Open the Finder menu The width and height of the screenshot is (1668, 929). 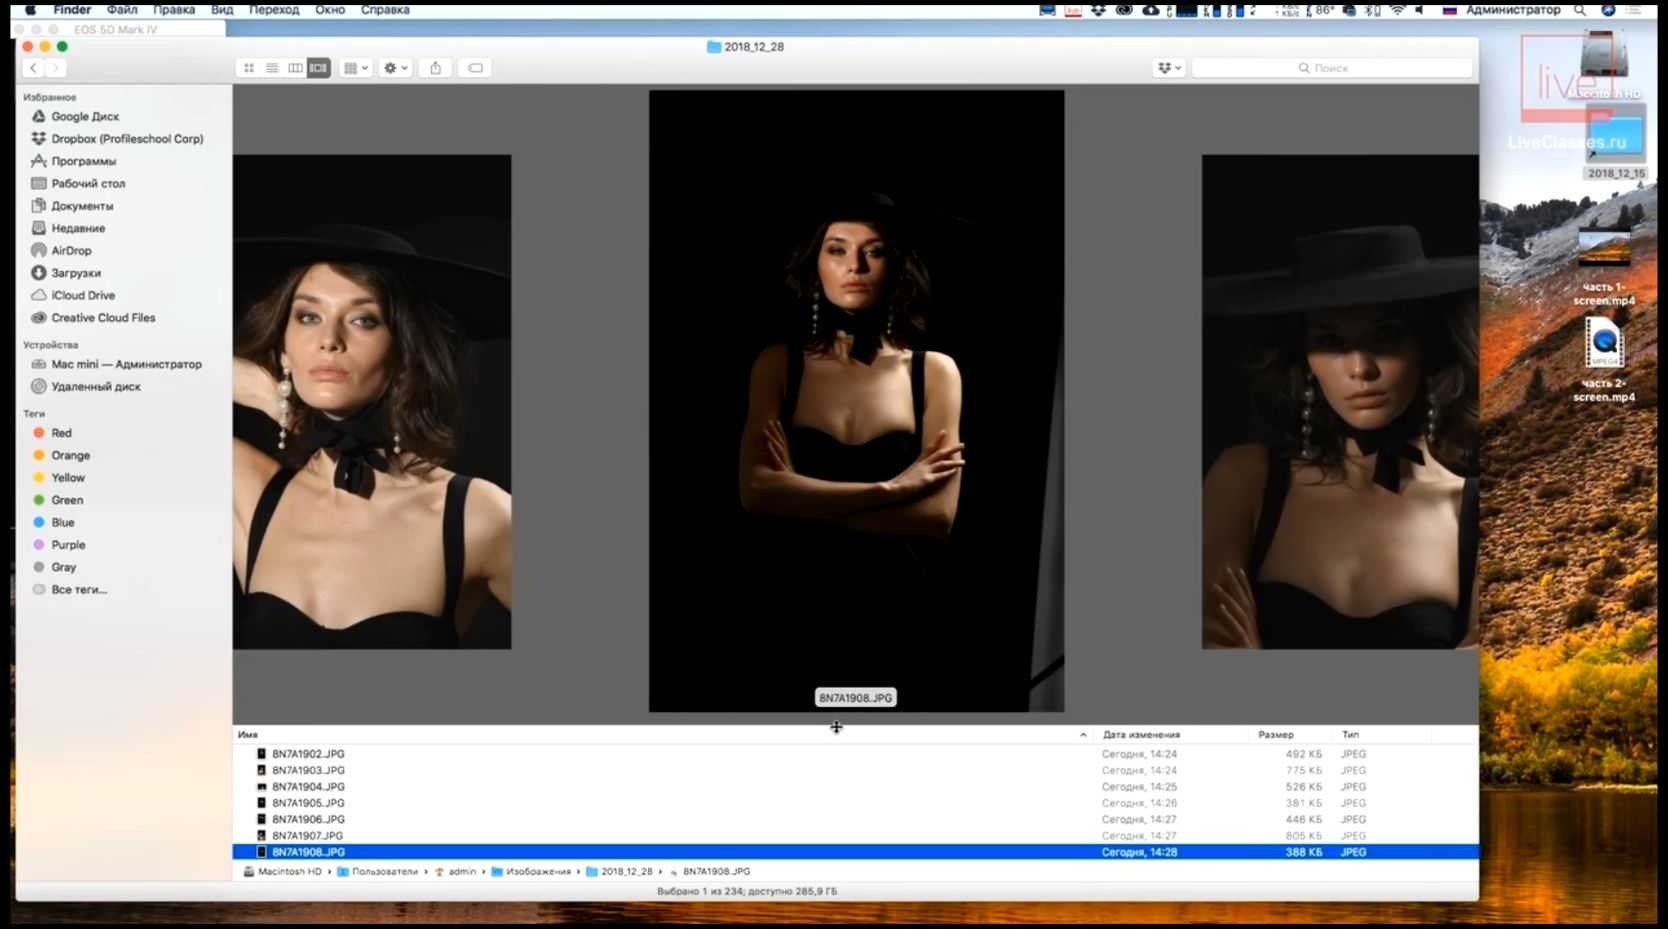[72, 10]
